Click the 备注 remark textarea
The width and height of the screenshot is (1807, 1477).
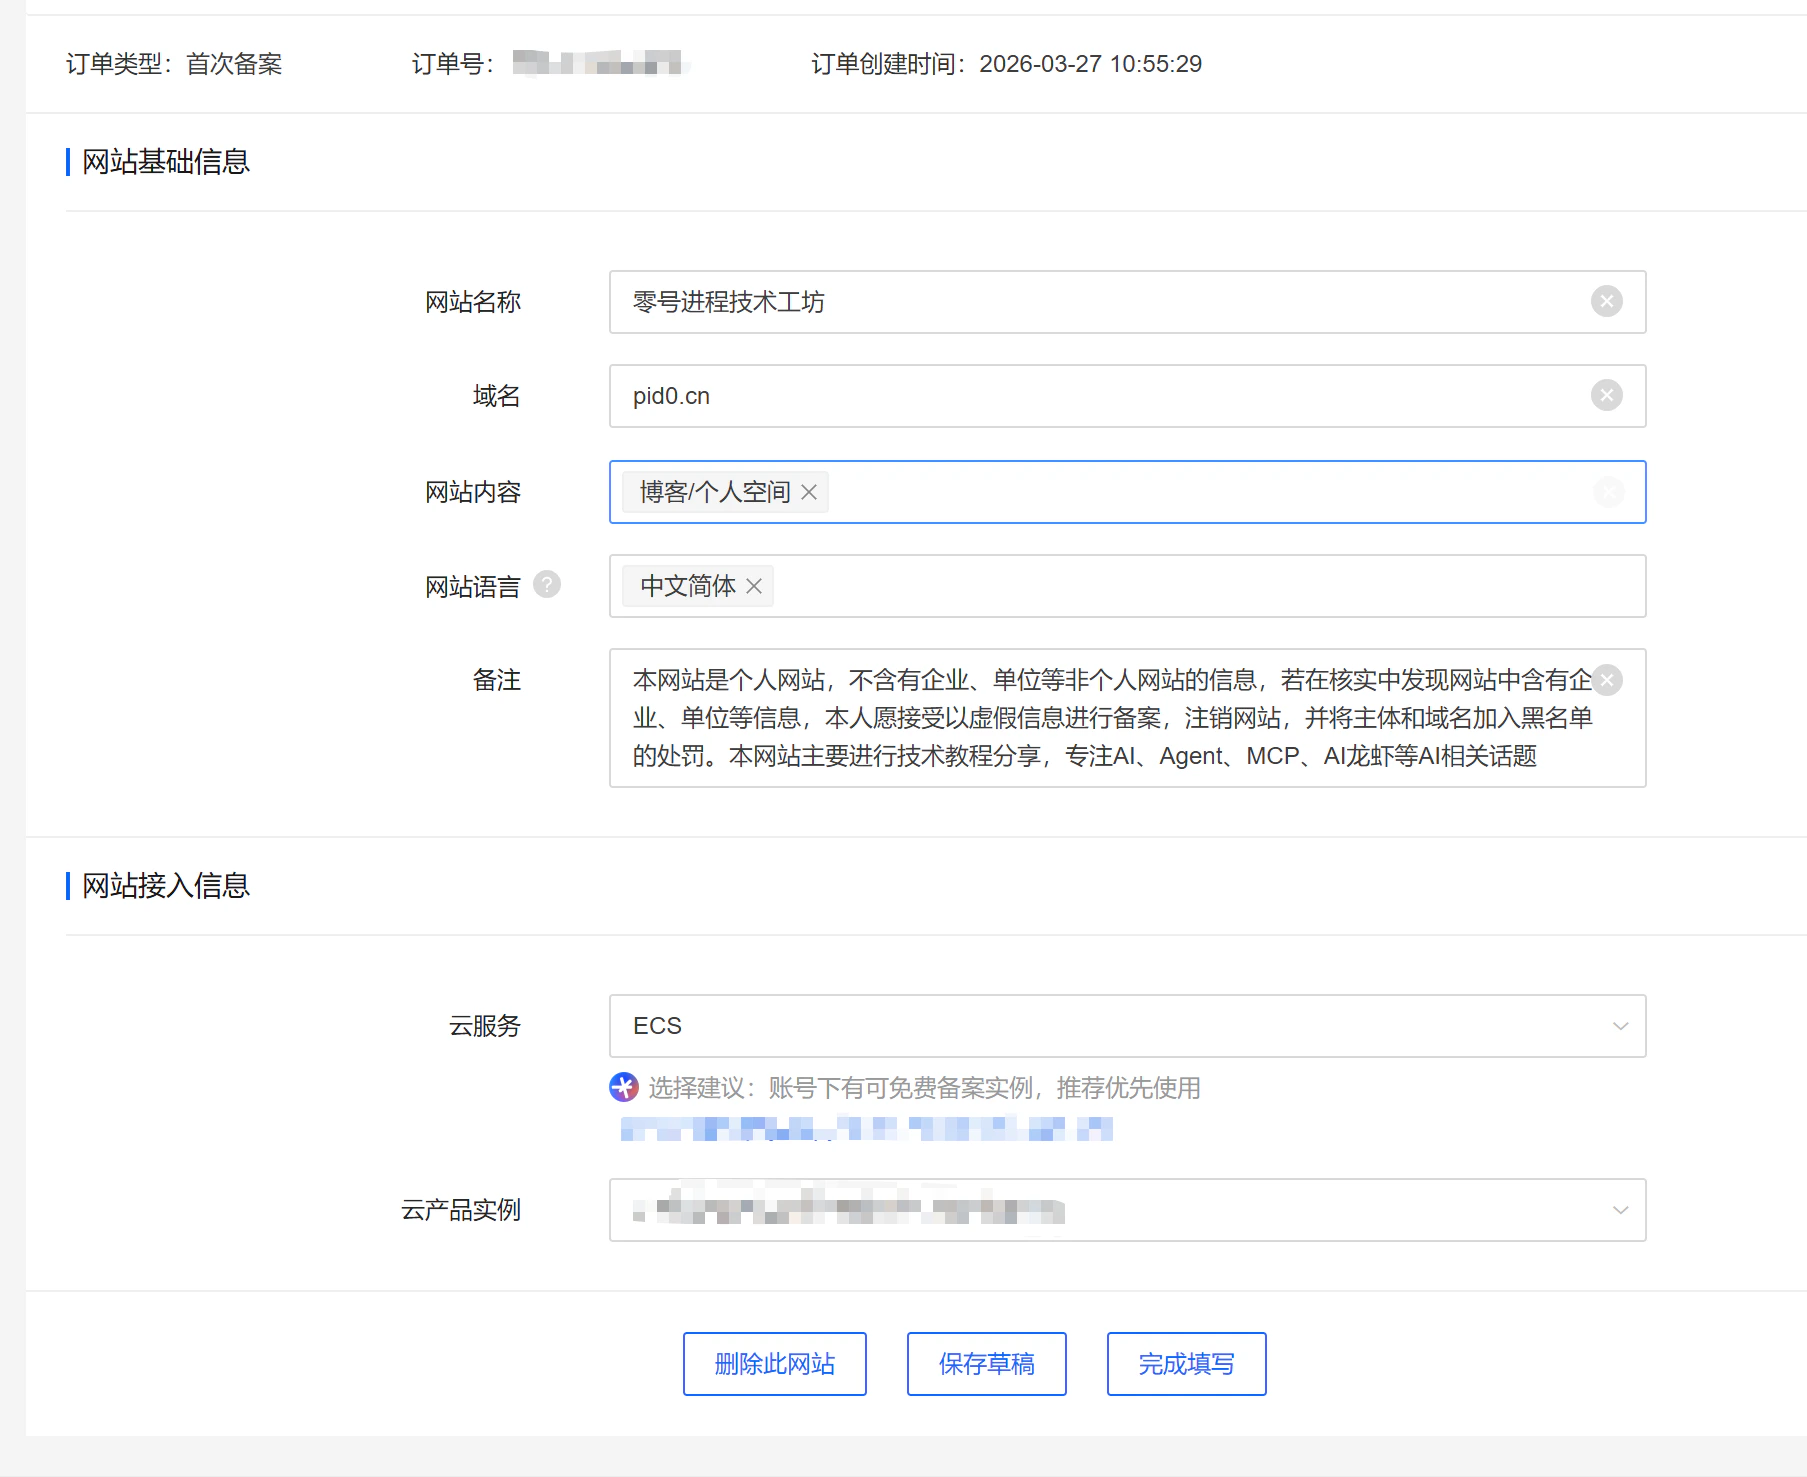coord(1100,718)
